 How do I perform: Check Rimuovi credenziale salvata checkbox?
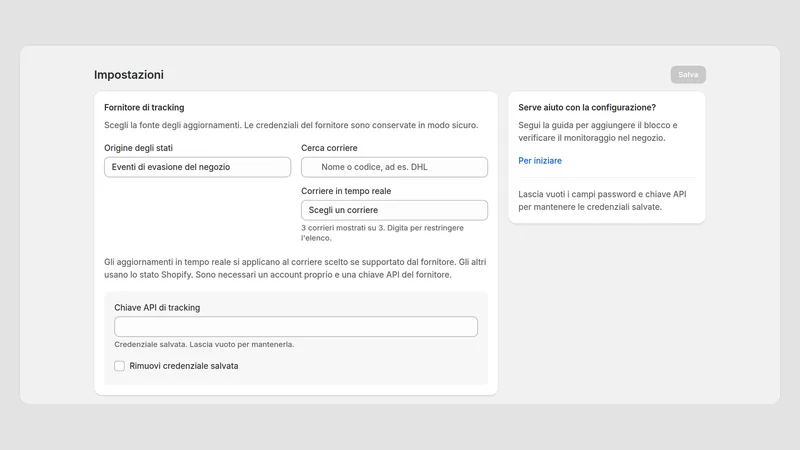119,366
